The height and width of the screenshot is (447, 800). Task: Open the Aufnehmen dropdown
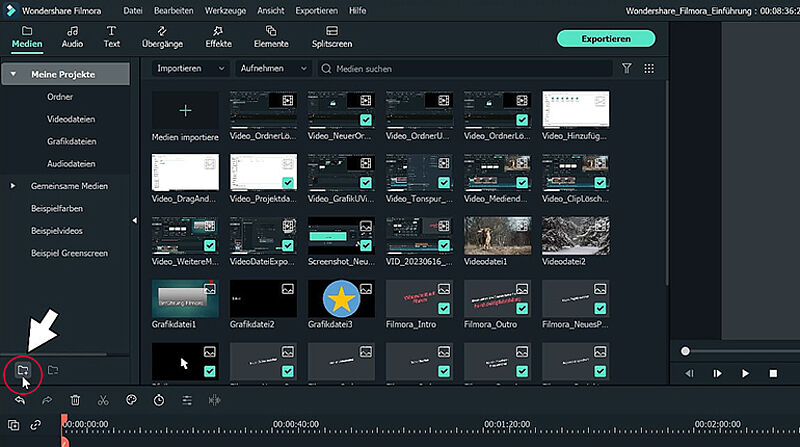pyautogui.click(x=273, y=68)
